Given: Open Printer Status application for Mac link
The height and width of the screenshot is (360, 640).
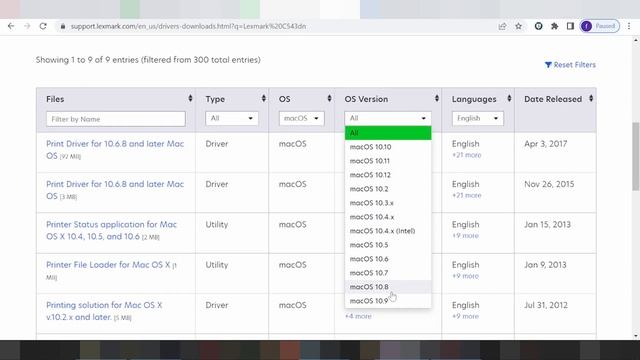Looking at the screenshot, I should click(111, 230).
